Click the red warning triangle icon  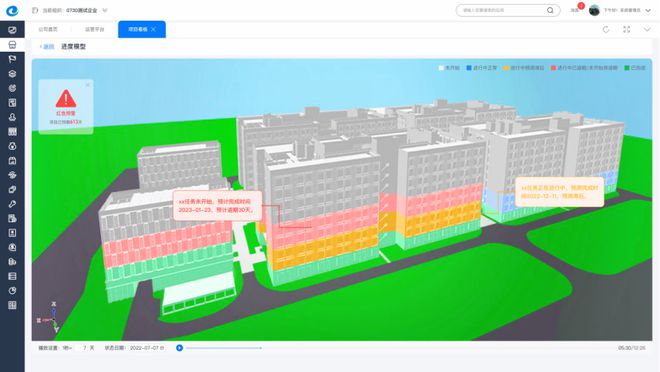66,98
